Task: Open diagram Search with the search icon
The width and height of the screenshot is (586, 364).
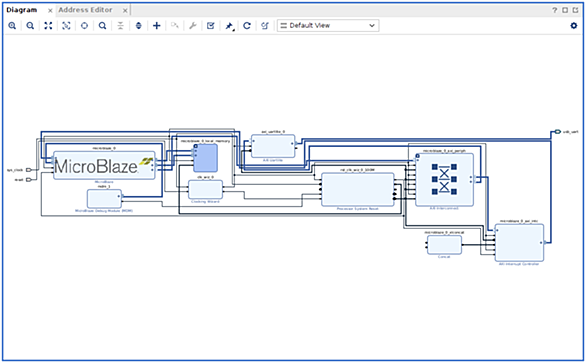Action: (102, 26)
